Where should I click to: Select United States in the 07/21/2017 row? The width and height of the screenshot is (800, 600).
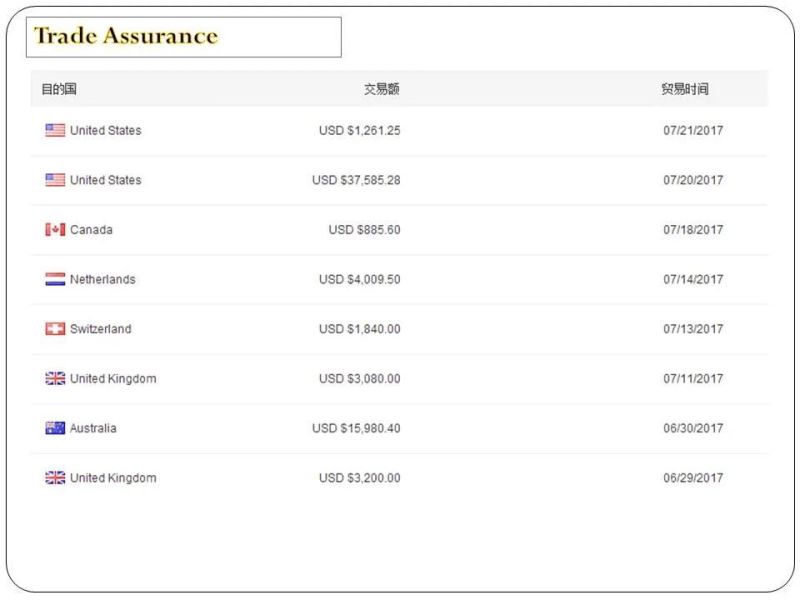click(x=106, y=130)
